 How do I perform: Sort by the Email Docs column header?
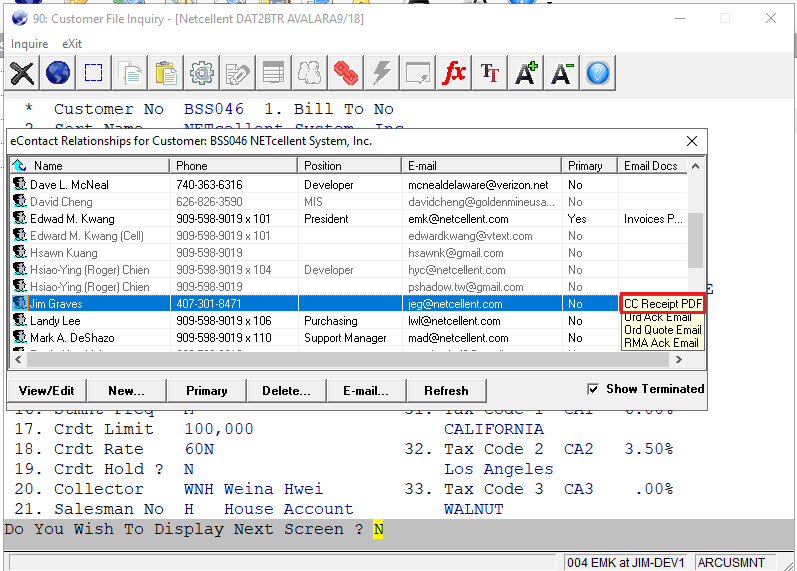[653, 166]
